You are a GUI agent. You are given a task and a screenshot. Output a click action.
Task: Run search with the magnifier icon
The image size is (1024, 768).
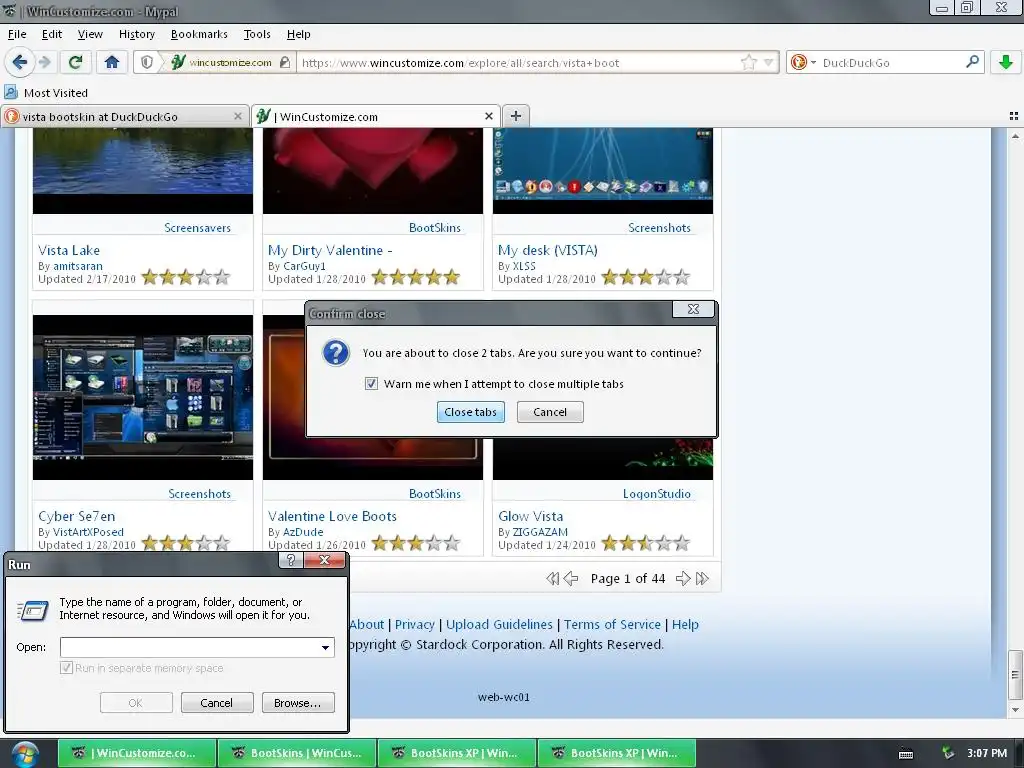[x=972, y=62]
